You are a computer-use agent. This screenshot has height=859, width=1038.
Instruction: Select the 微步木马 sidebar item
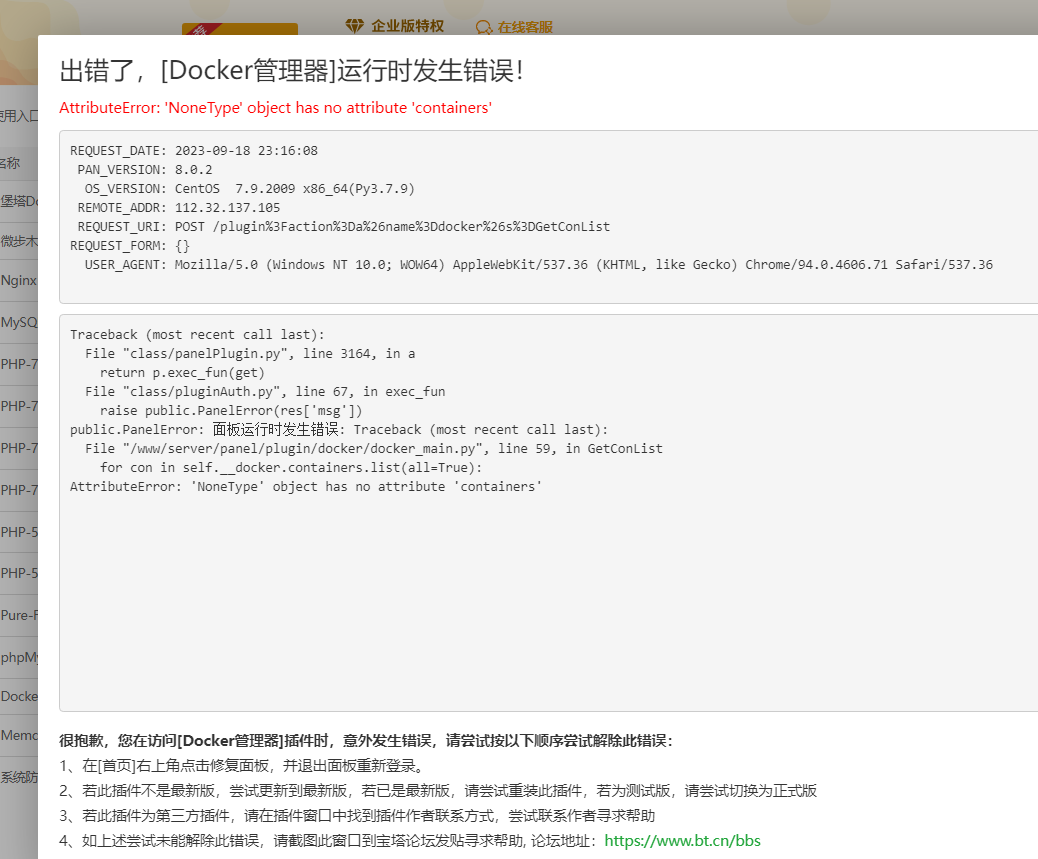point(17,240)
